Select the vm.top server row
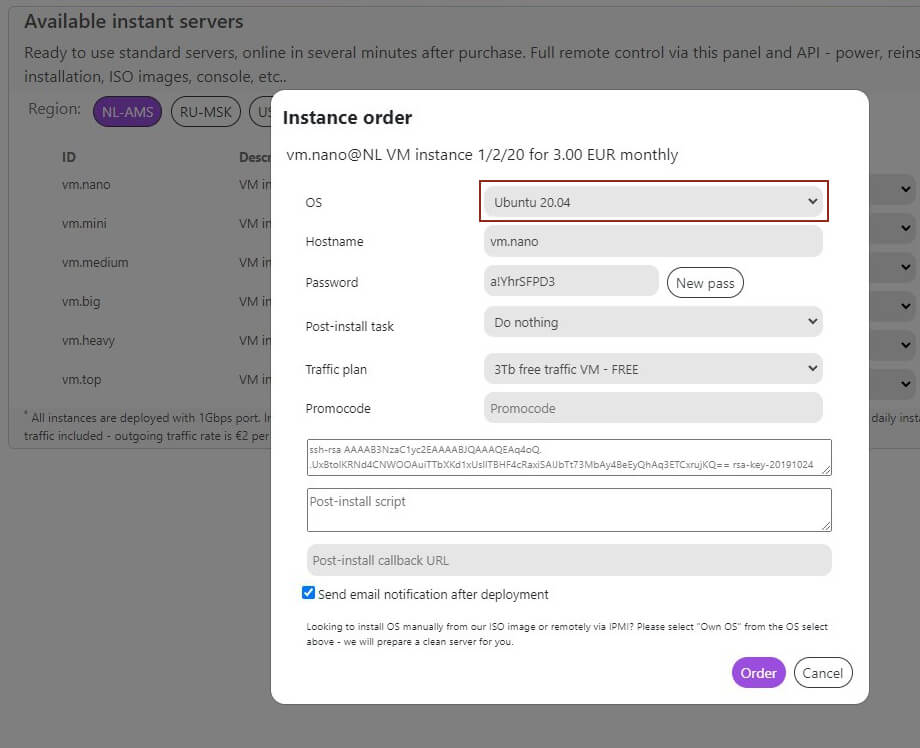The width and height of the screenshot is (920, 748). 82,380
